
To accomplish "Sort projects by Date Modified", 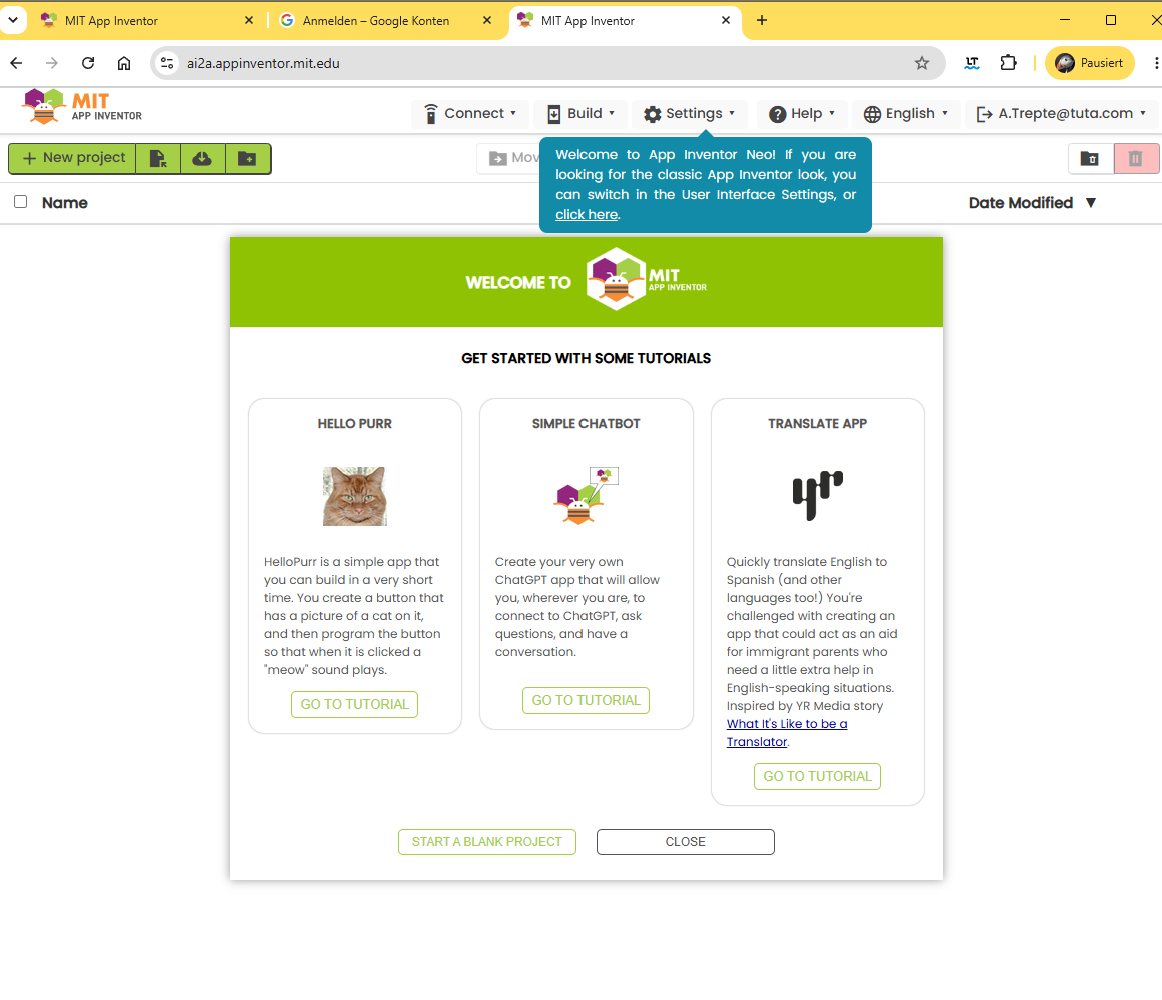I will (x=1020, y=202).
